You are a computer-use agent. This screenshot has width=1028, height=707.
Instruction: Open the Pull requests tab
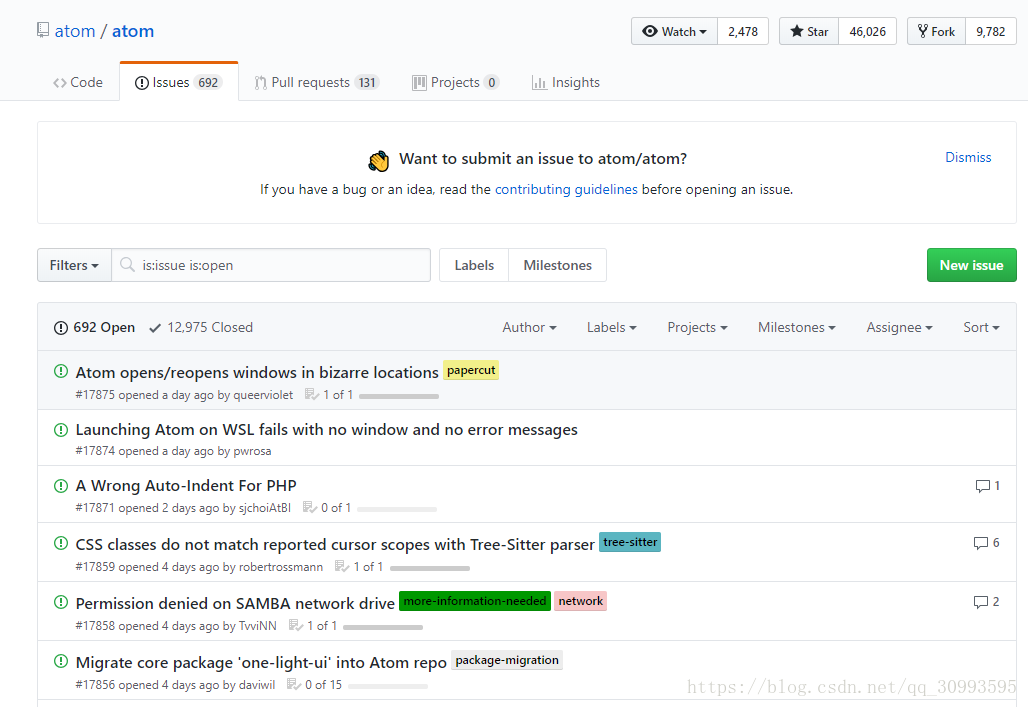point(317,83)
